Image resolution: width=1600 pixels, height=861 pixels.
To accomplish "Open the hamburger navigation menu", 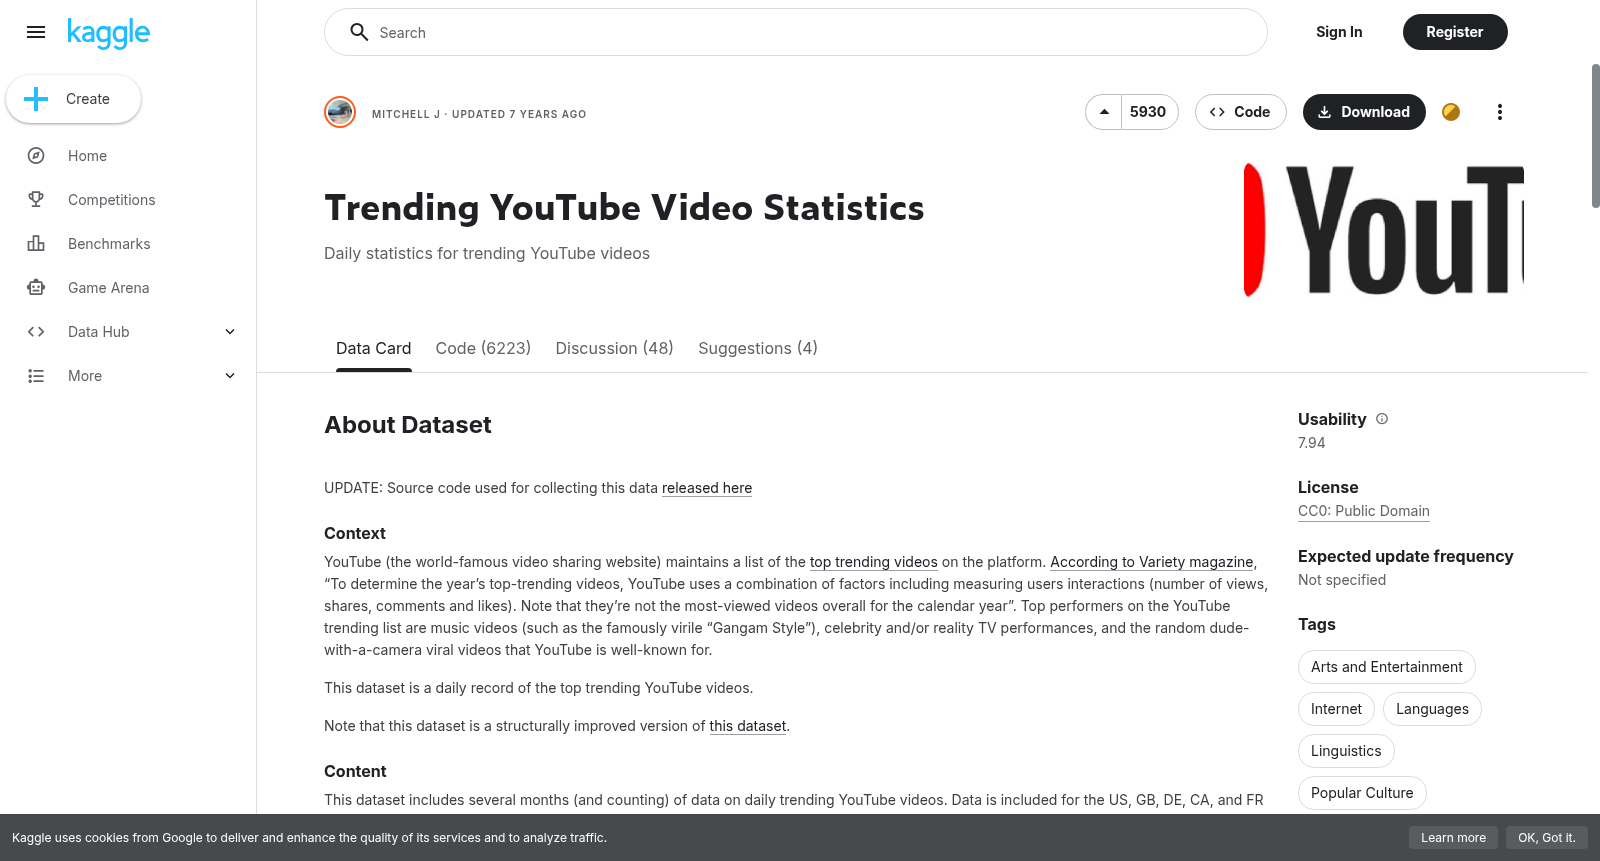I will pyautogui.click(x=36, y=32).
